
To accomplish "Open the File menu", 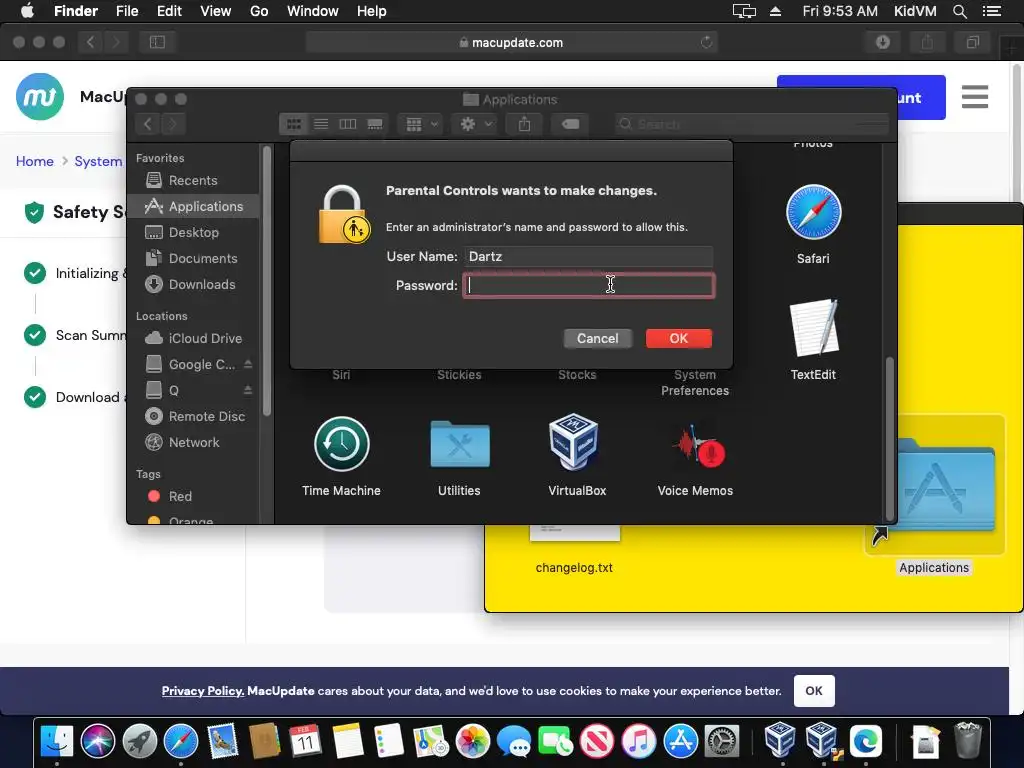I will (x=127, y=11).
